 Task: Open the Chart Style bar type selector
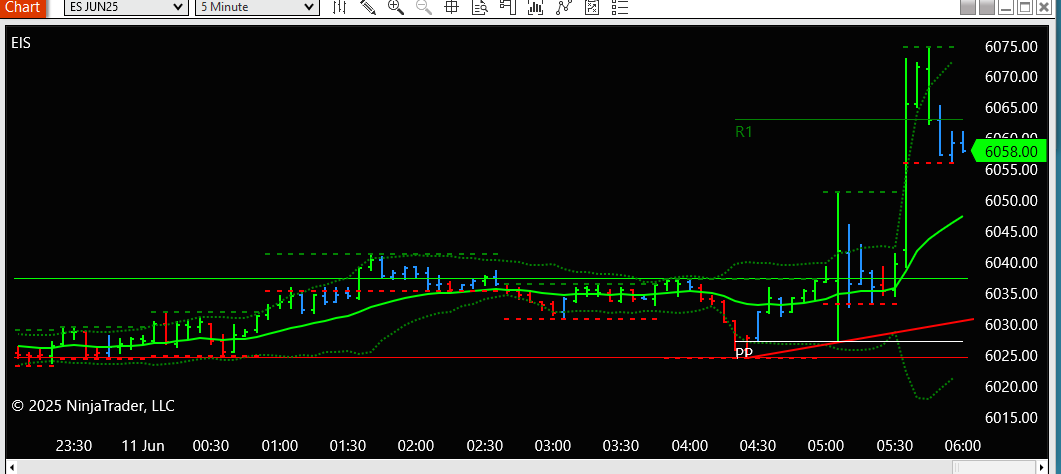click(x=340, y=7)
